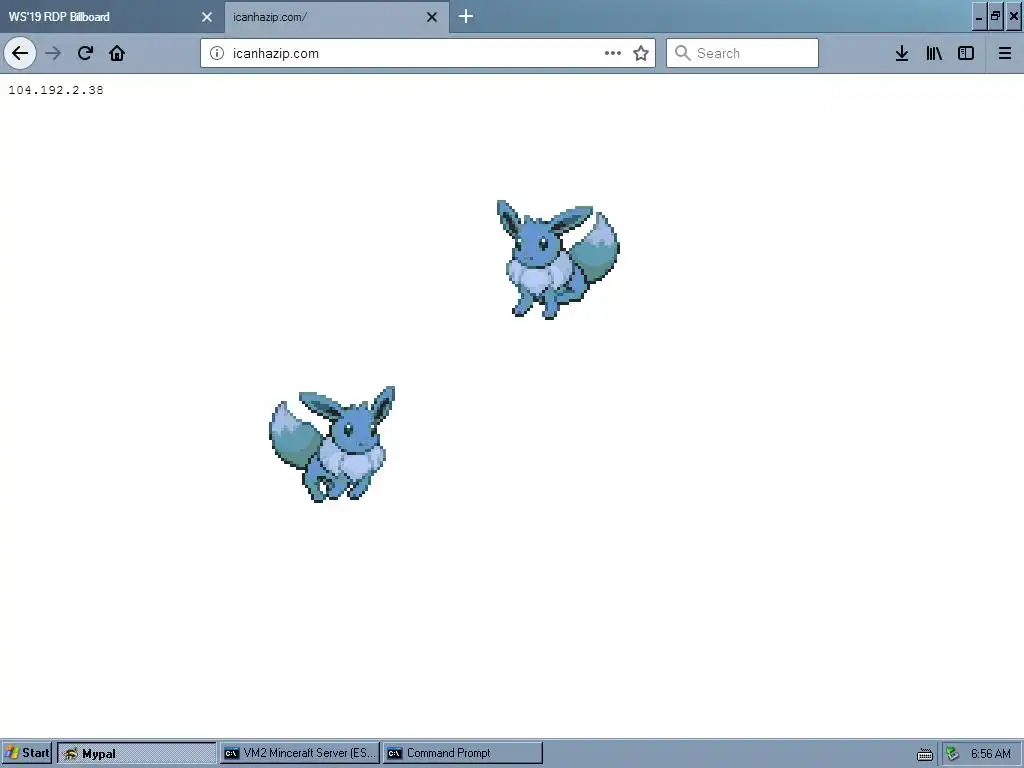Image resolution: width=1024 pixels, height=768 pixels.
Task: Bookmark this page with the star
Action: [641, 53]
